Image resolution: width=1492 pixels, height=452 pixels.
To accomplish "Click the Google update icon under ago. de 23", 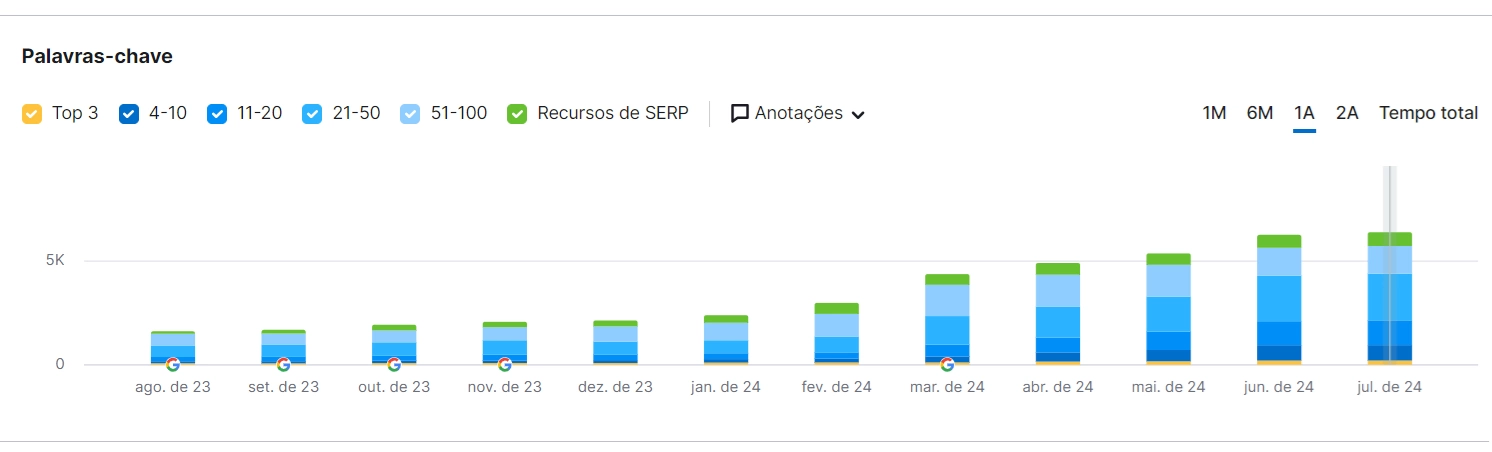I will coord(173,365).
